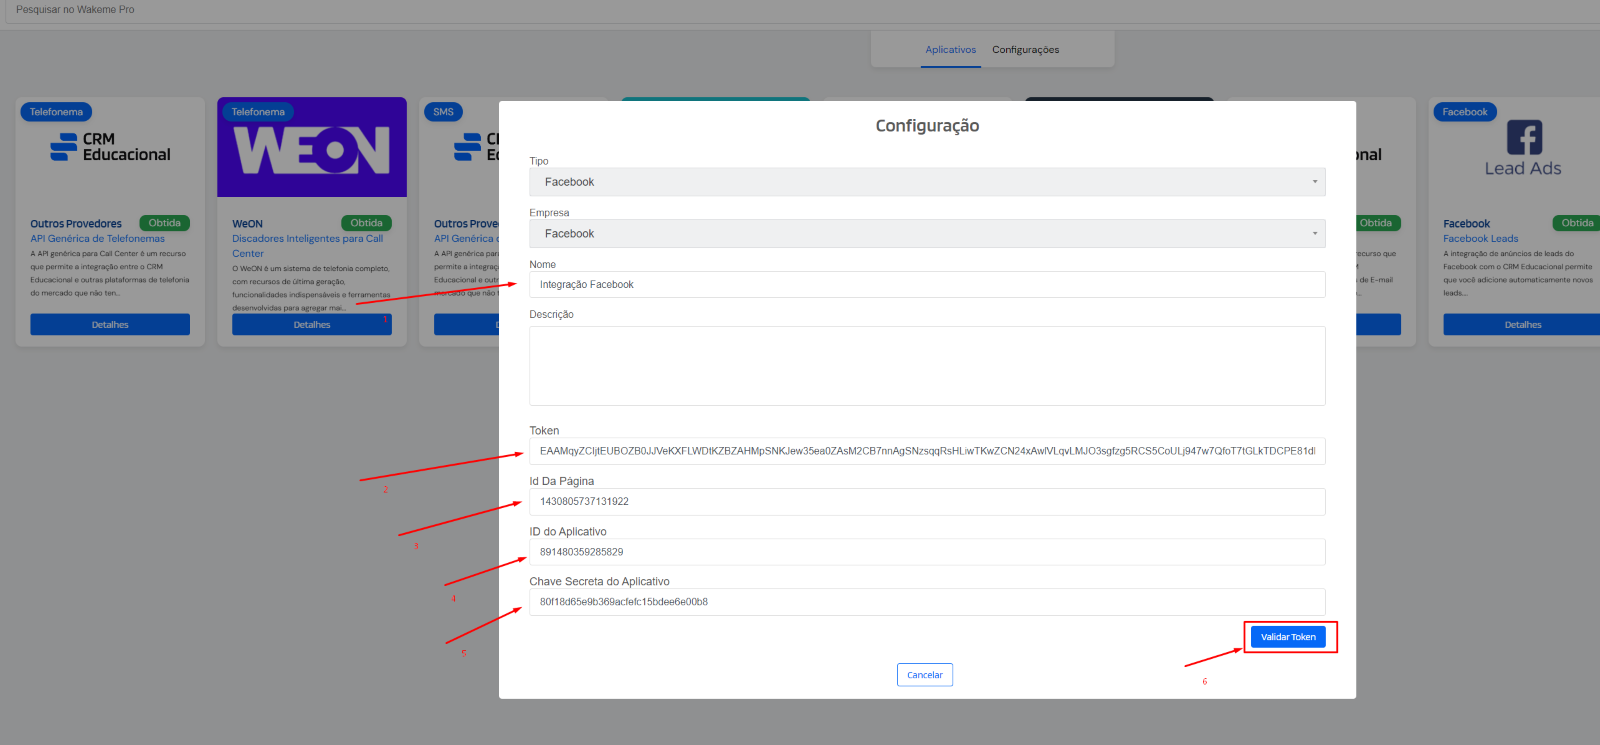This screenshot has width=1600, height=745.
Task: Click the ID do Aplicativo input field
Action: pyautogui.click(x=927, y=552)
